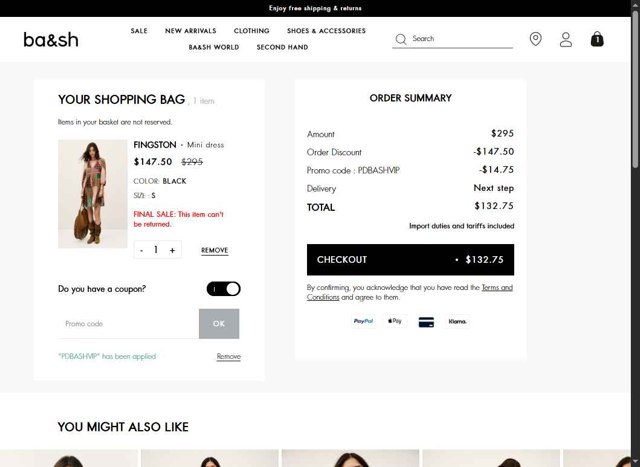The width and height of the screenshot is (640, 467).
Task: Select the credit card payment icon
Action: (426, 322)
